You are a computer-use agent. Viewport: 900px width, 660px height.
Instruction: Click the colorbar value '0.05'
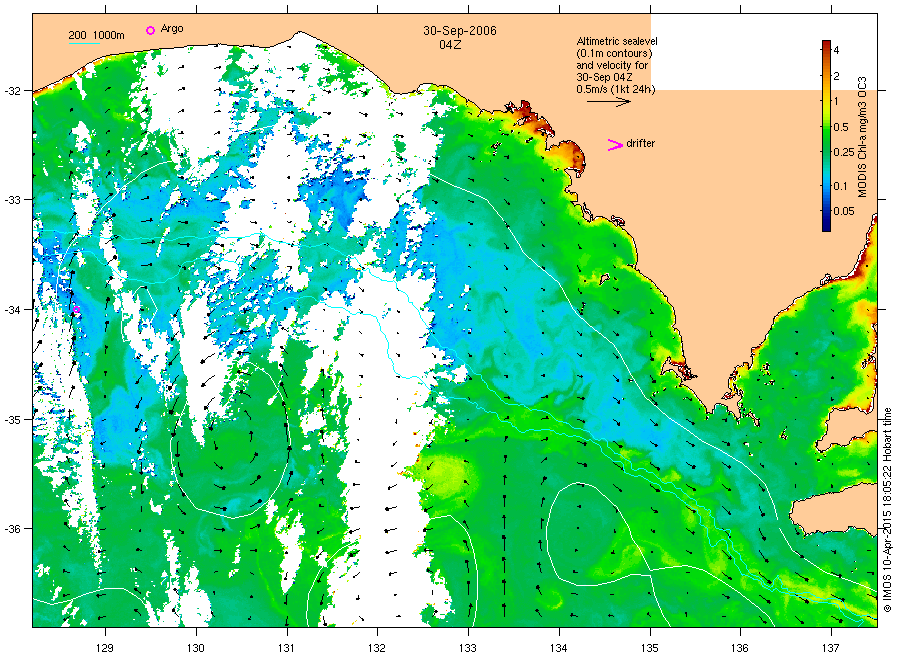coord(844,211)
